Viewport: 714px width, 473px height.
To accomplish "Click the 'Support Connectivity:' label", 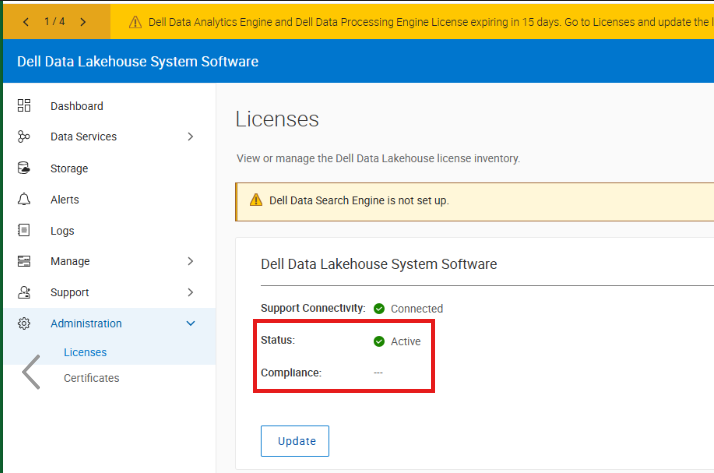I will (x=313, y=308).
